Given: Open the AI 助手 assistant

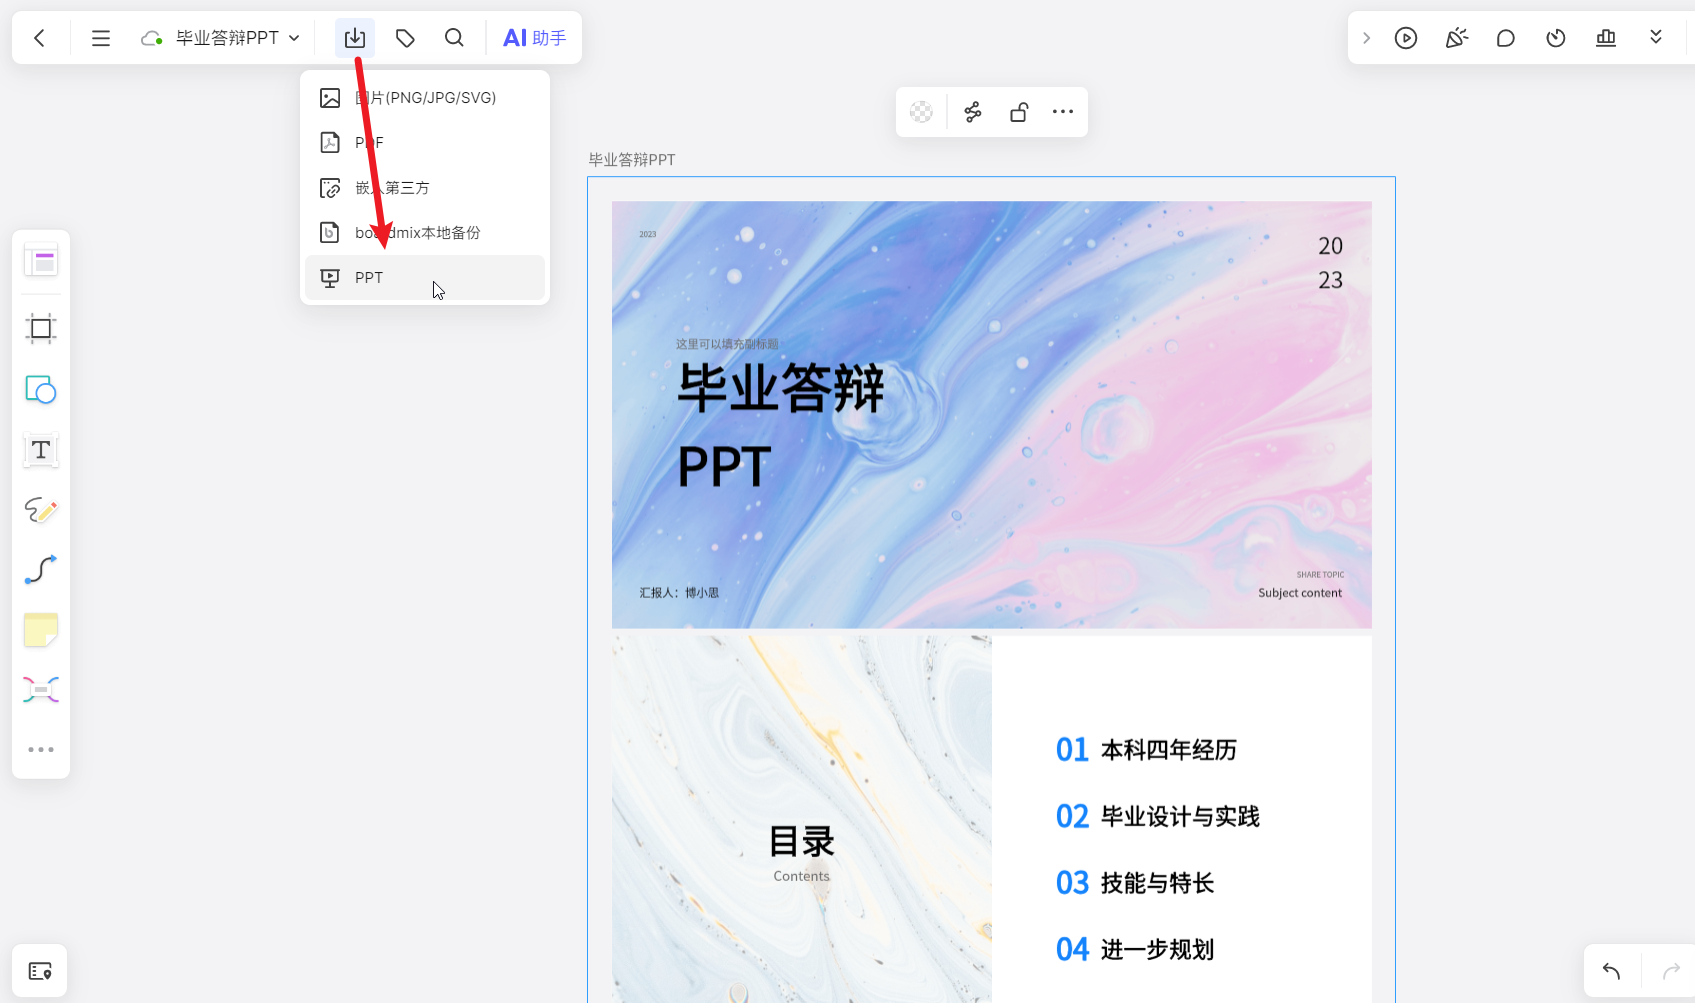Looking at the screenshot, I should pos(534,38).
